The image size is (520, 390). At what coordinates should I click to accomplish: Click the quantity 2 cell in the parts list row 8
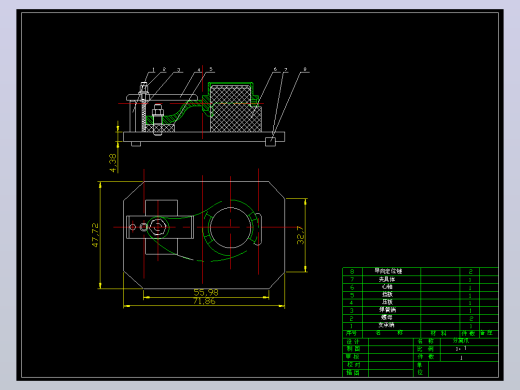click(470, 271)
